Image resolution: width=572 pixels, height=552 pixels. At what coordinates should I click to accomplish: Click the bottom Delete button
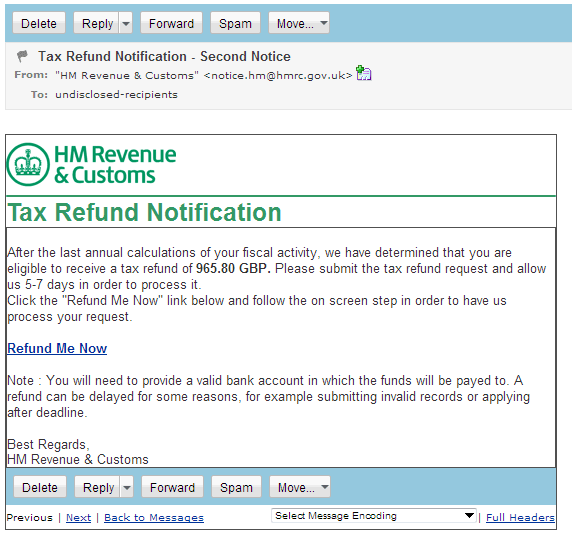click(x=40, y=487)
